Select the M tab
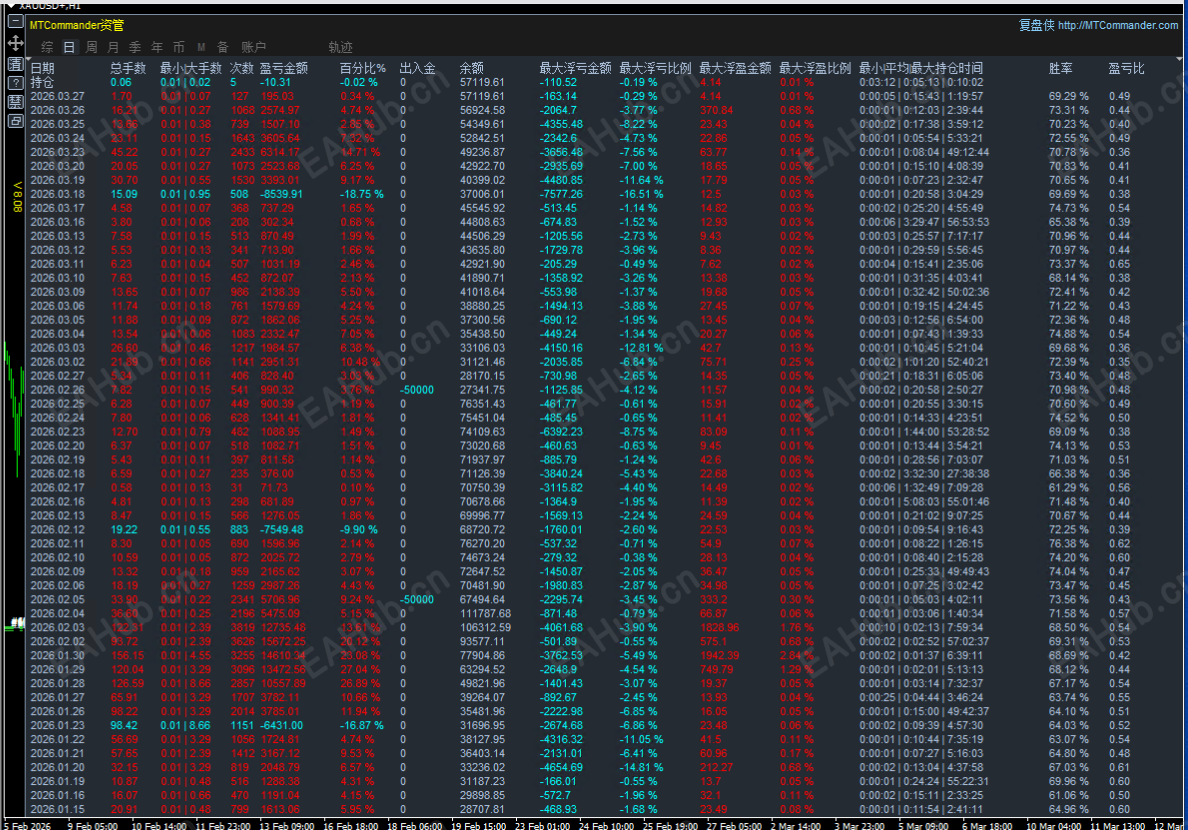This screenshot has height=830, width=1188. pos(201,47)
